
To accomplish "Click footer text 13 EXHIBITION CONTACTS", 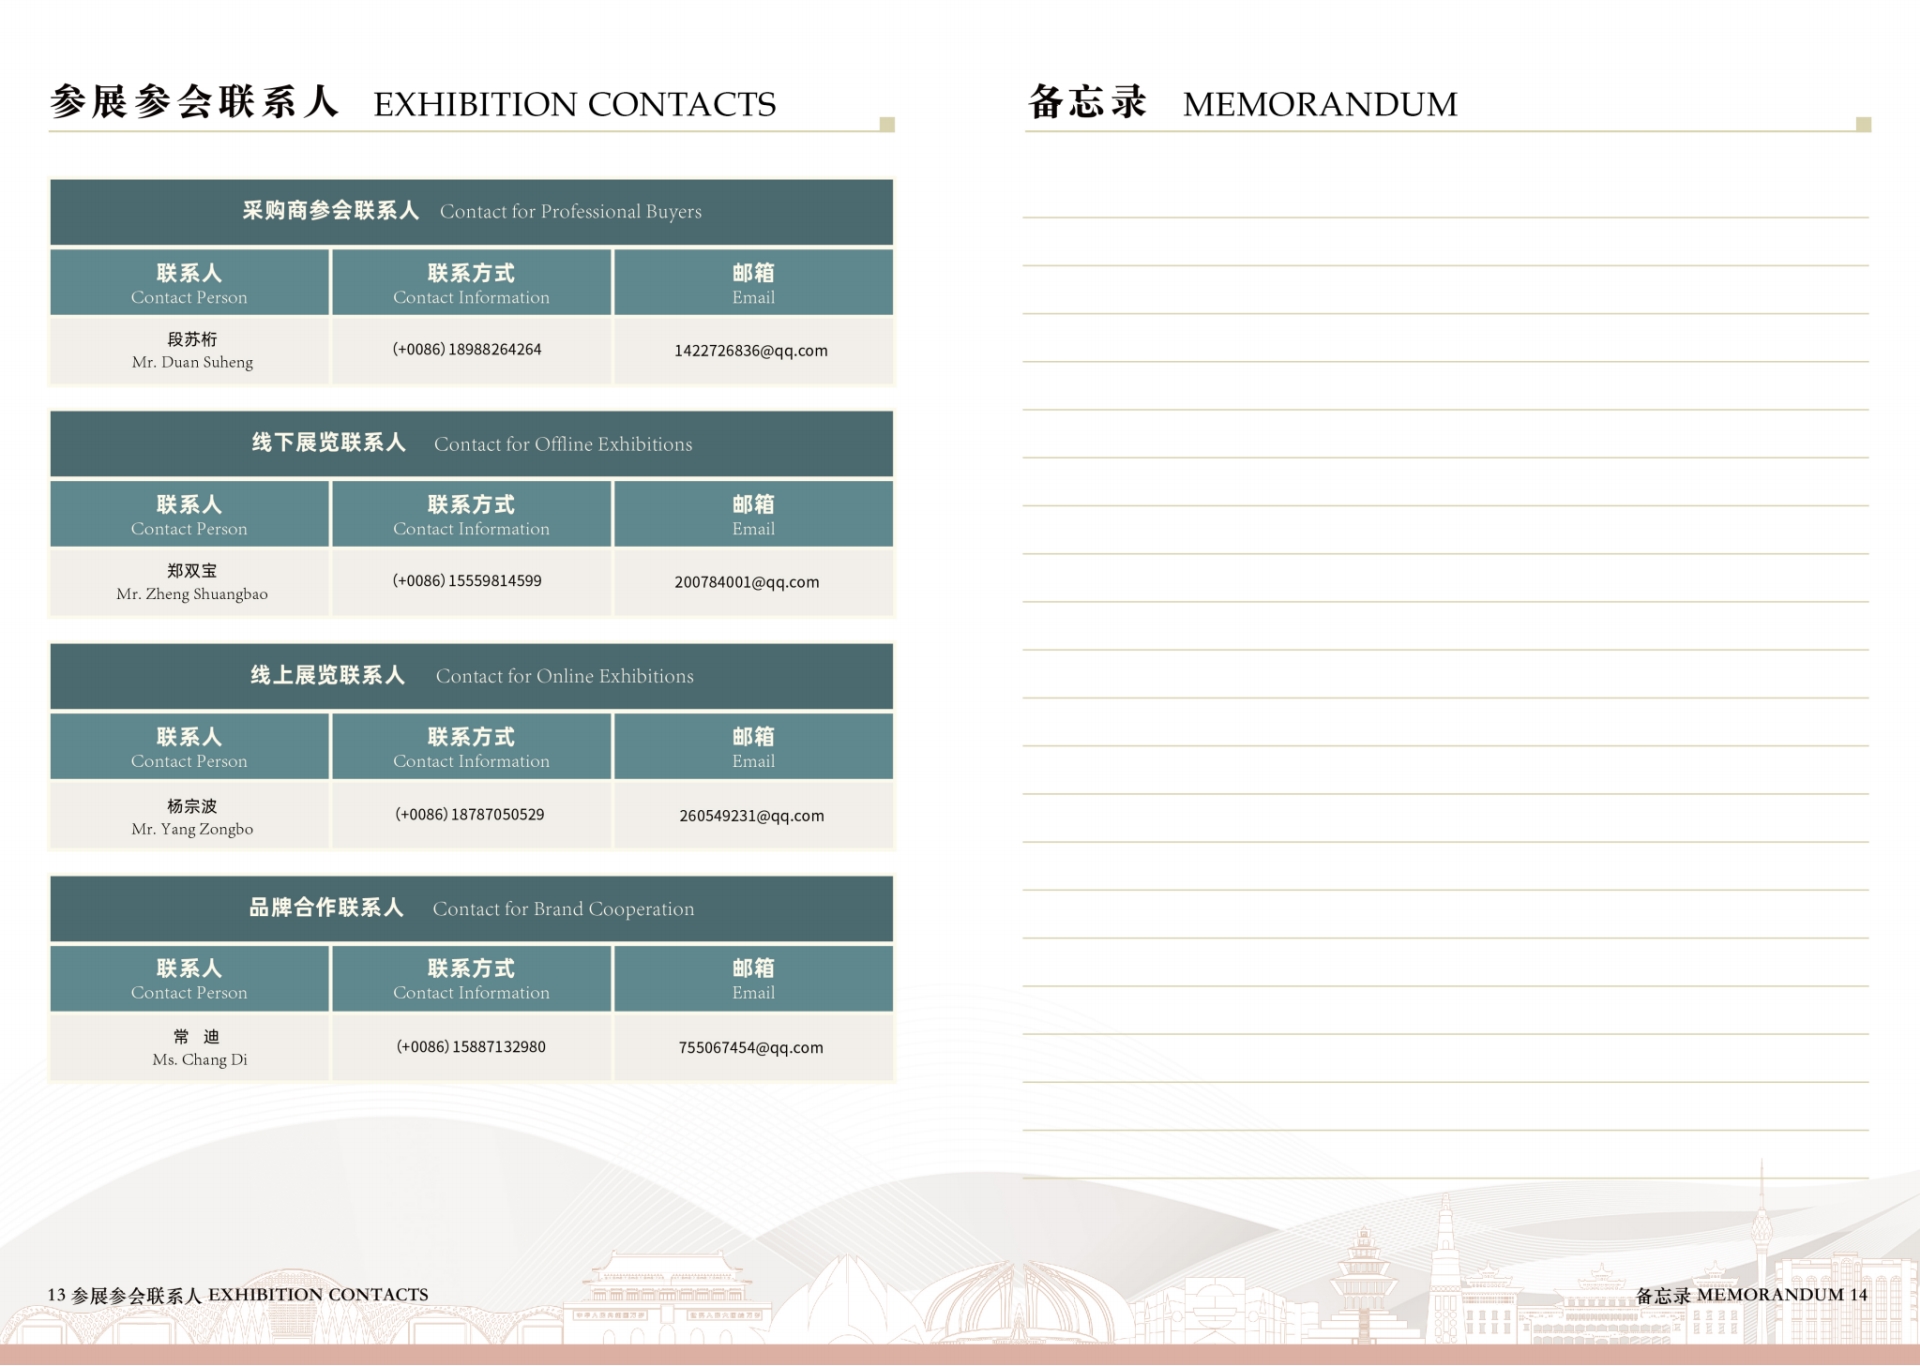I will coord(238,1294).
